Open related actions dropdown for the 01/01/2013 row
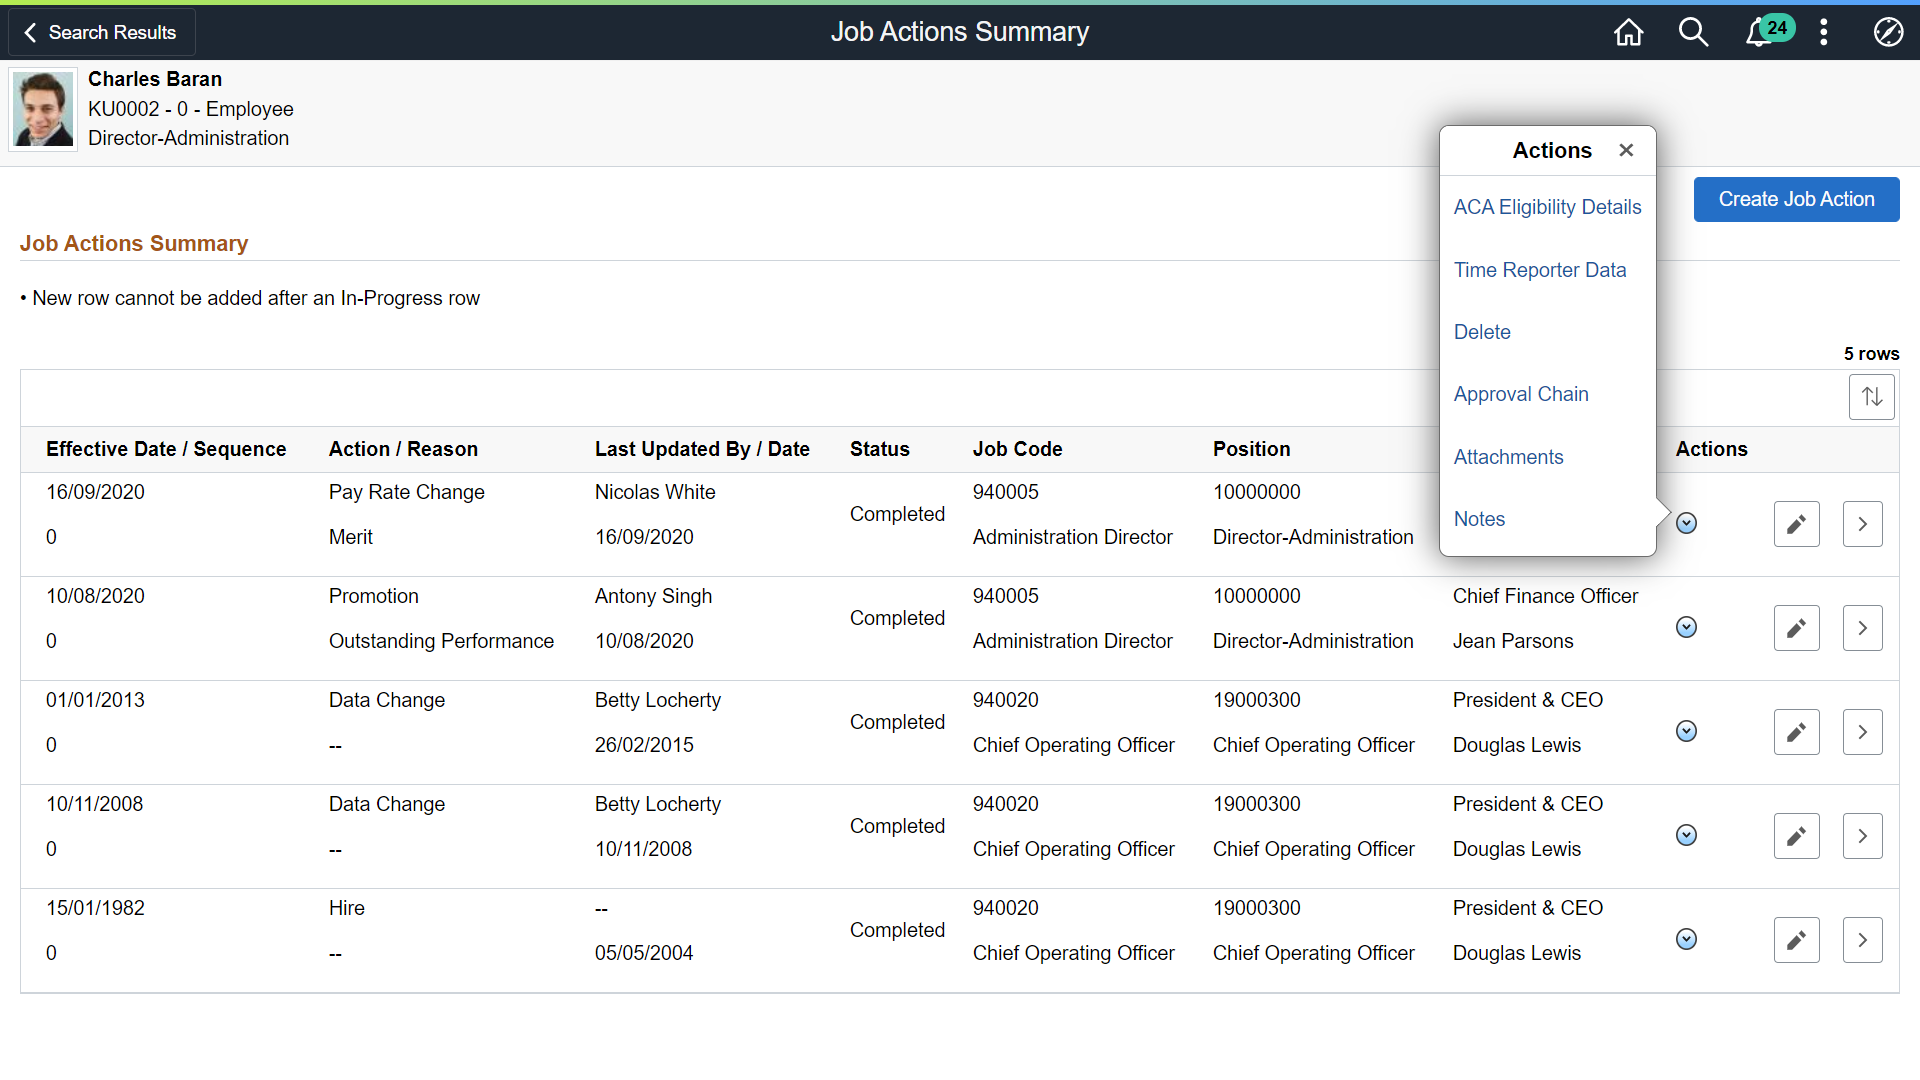Screen dimensions: 1920x1080 (1686, 731)
